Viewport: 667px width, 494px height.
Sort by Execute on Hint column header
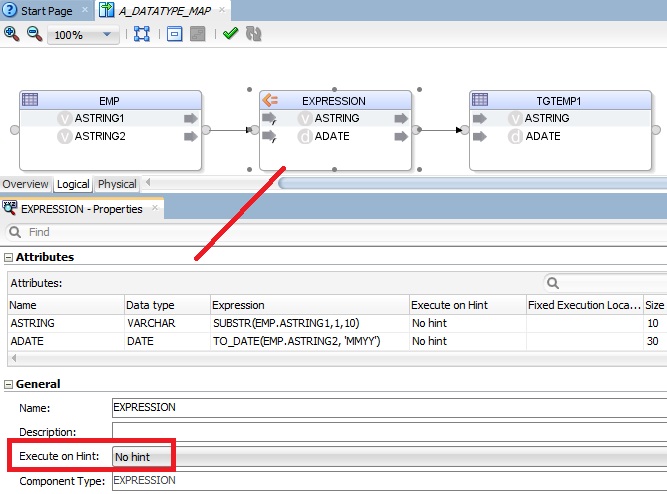click(x=468, y=305)
